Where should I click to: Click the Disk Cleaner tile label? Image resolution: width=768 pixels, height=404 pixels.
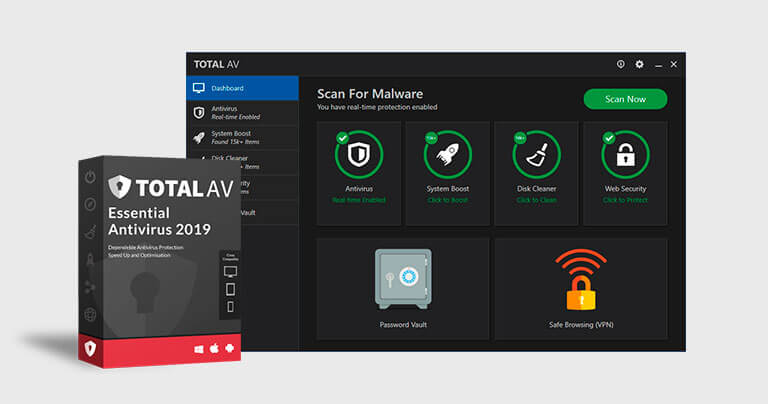(x=536, y=189)
